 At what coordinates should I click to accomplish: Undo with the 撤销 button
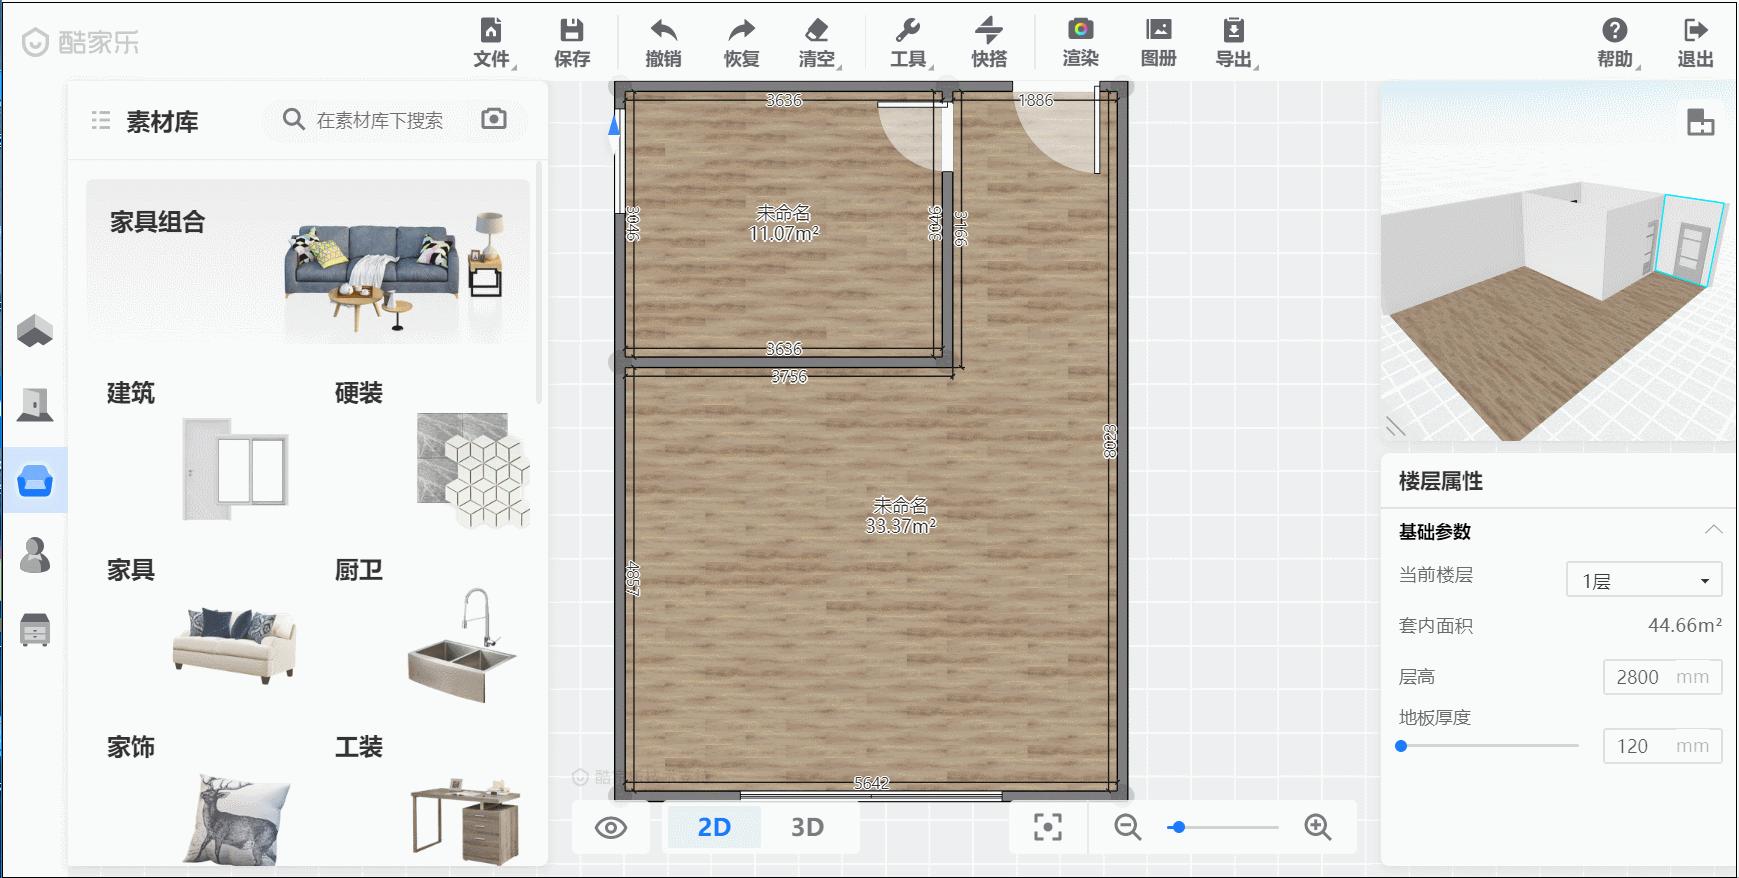coord(663,43)
